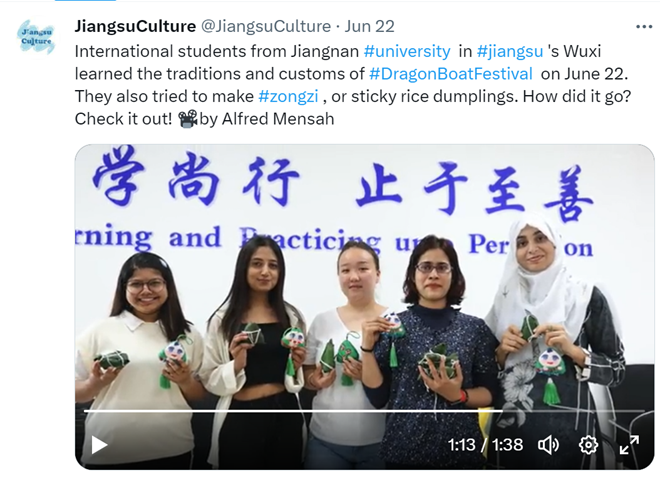Click the @JiangsuCulture handle
Image resolution: width=660 pixels, height=478 pixels.
(x=266, y=26)
